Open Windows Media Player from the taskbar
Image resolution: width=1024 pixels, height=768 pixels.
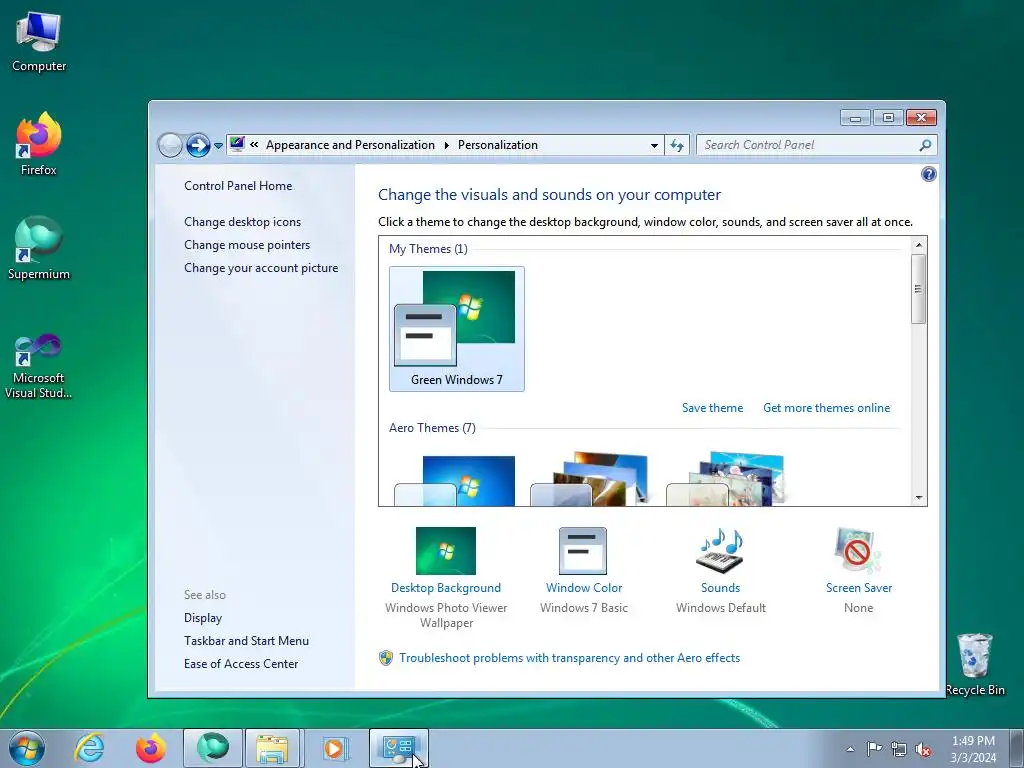point(335,748)
